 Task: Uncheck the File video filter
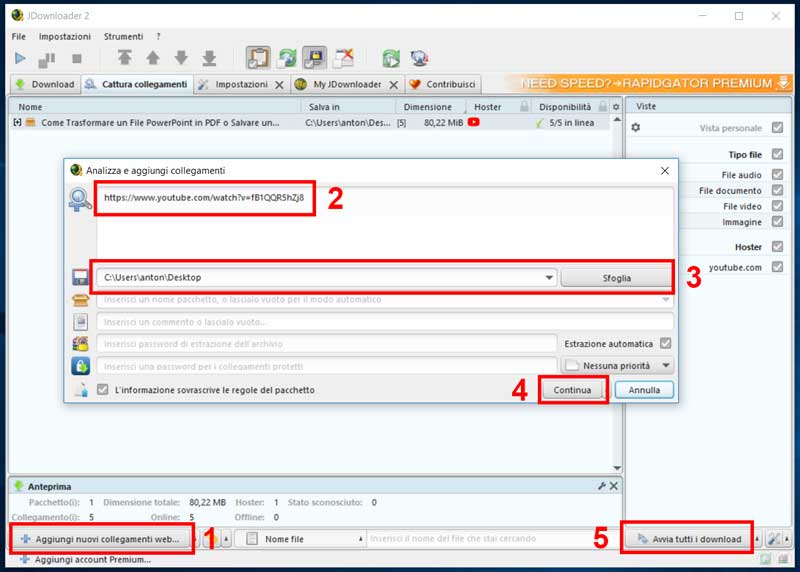[778, 206]
